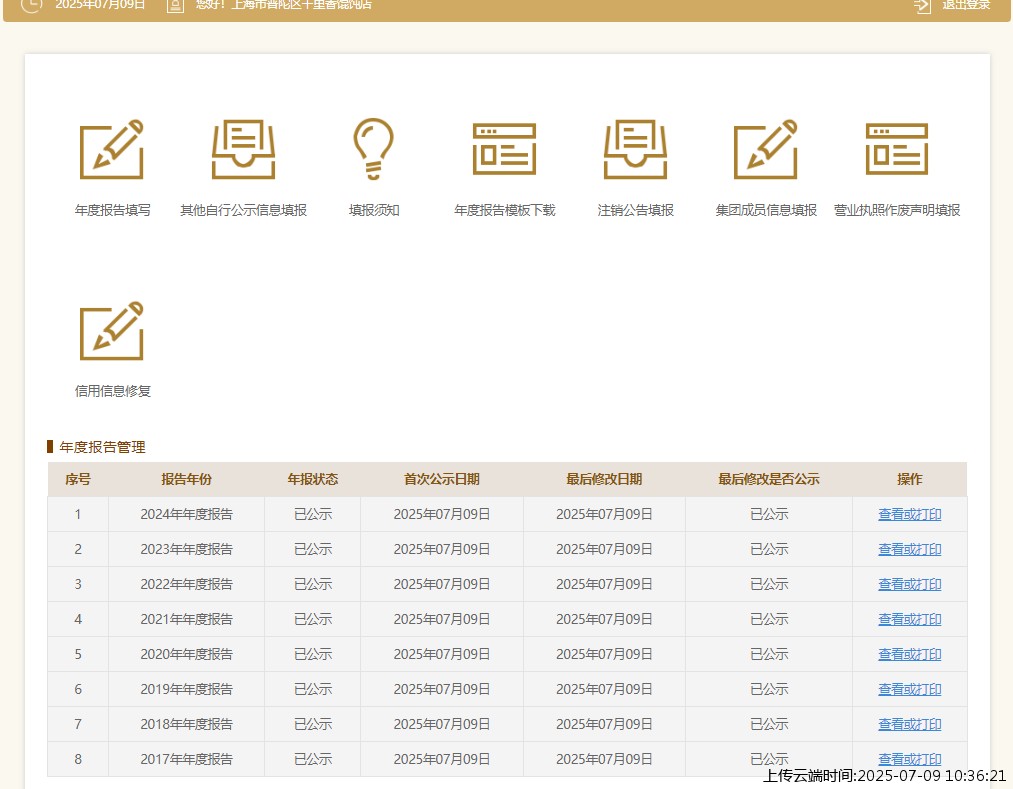Click last modified date in 2020 row

click(x=604, y=654)
